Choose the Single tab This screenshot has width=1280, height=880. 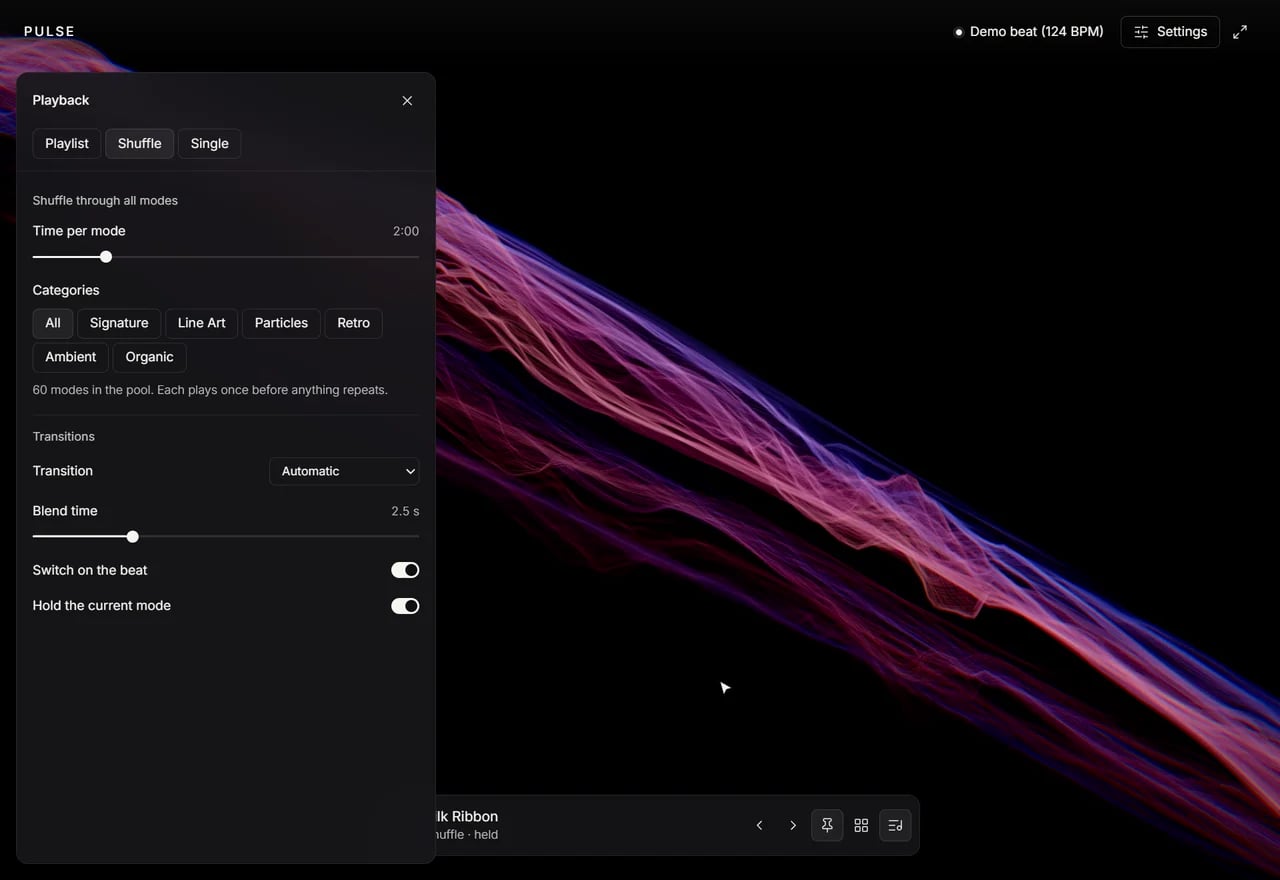(x=210, y=144)
